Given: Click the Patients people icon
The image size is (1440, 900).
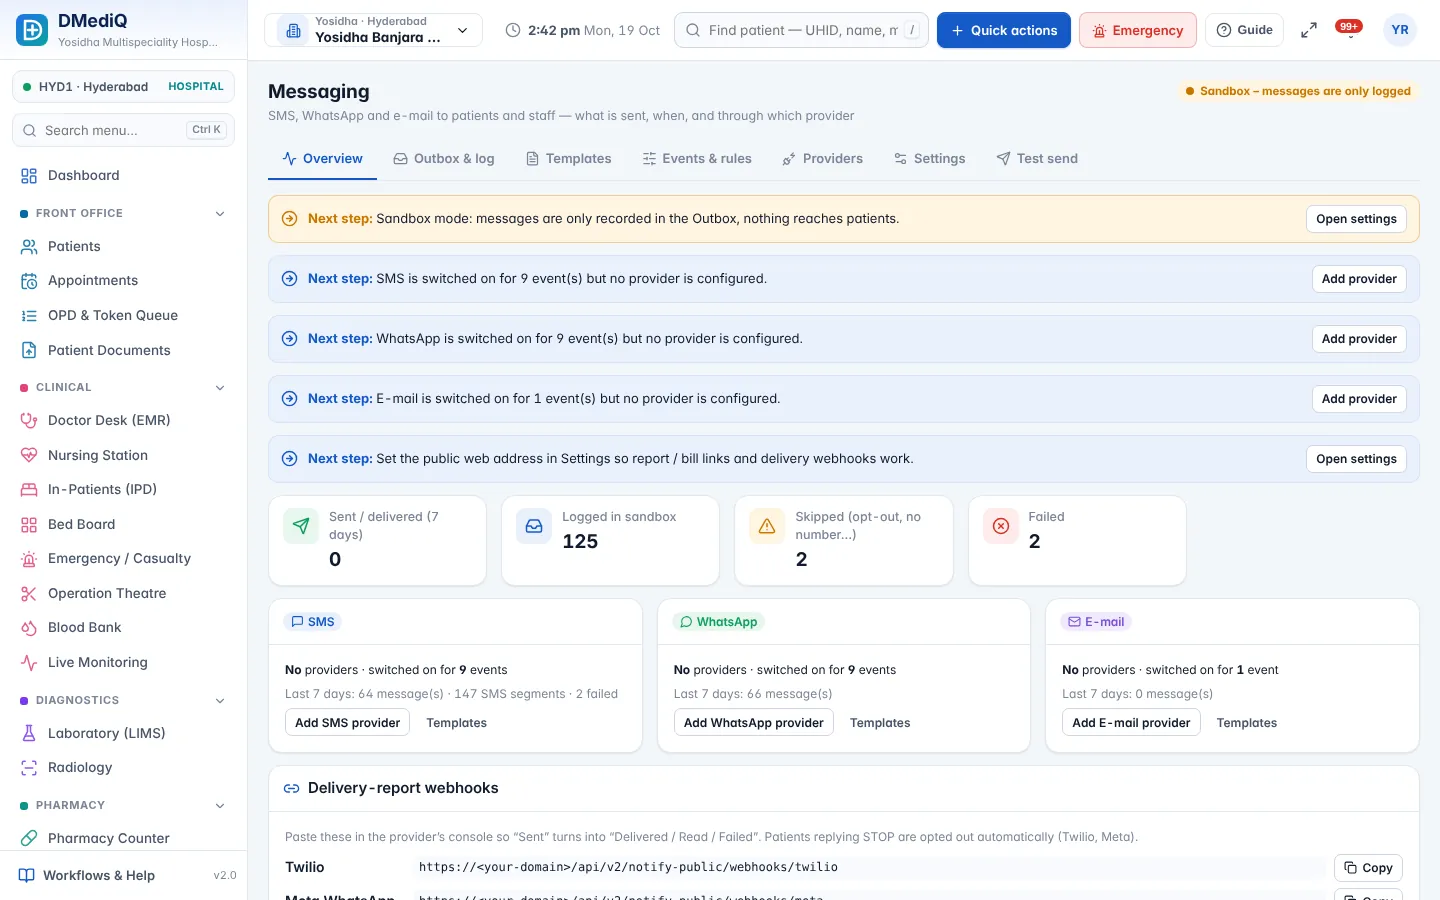Looking at the screenshot, I should point(29,247).
